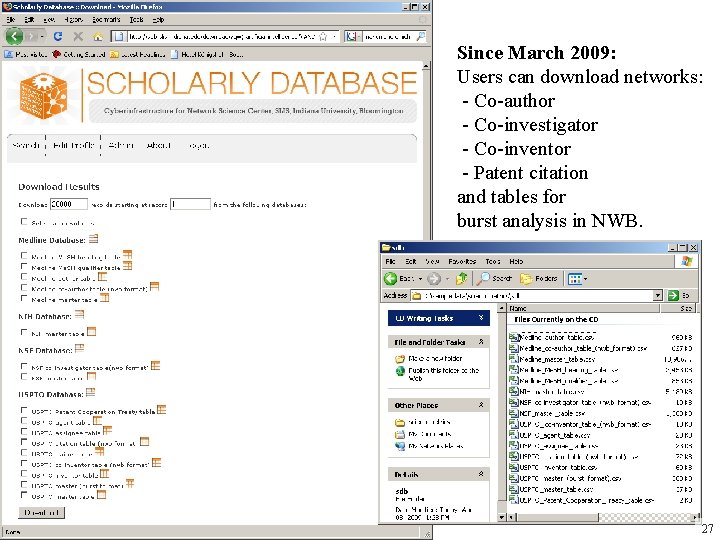Image resolution: width=720 pixels, height=540 pixels.
Task: Check the Medline co-author table (nwb format) checkbox
Action: coord(24,287)
